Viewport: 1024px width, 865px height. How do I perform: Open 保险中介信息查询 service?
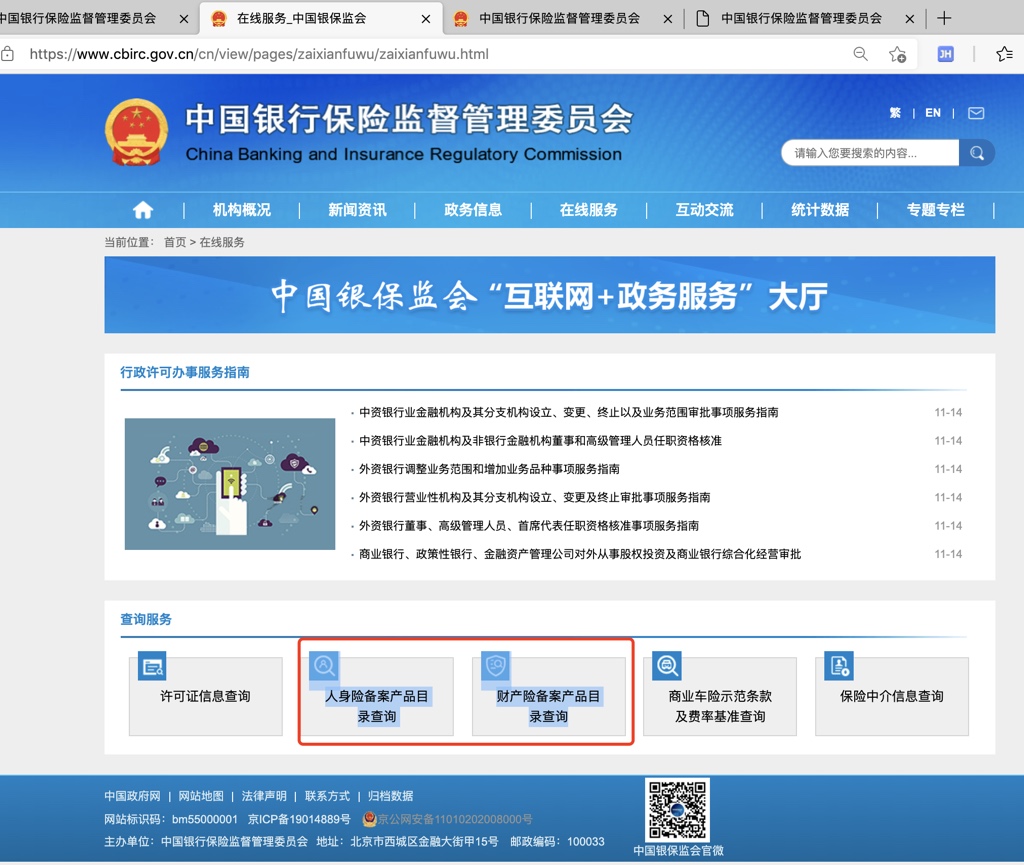pos(891,696)
